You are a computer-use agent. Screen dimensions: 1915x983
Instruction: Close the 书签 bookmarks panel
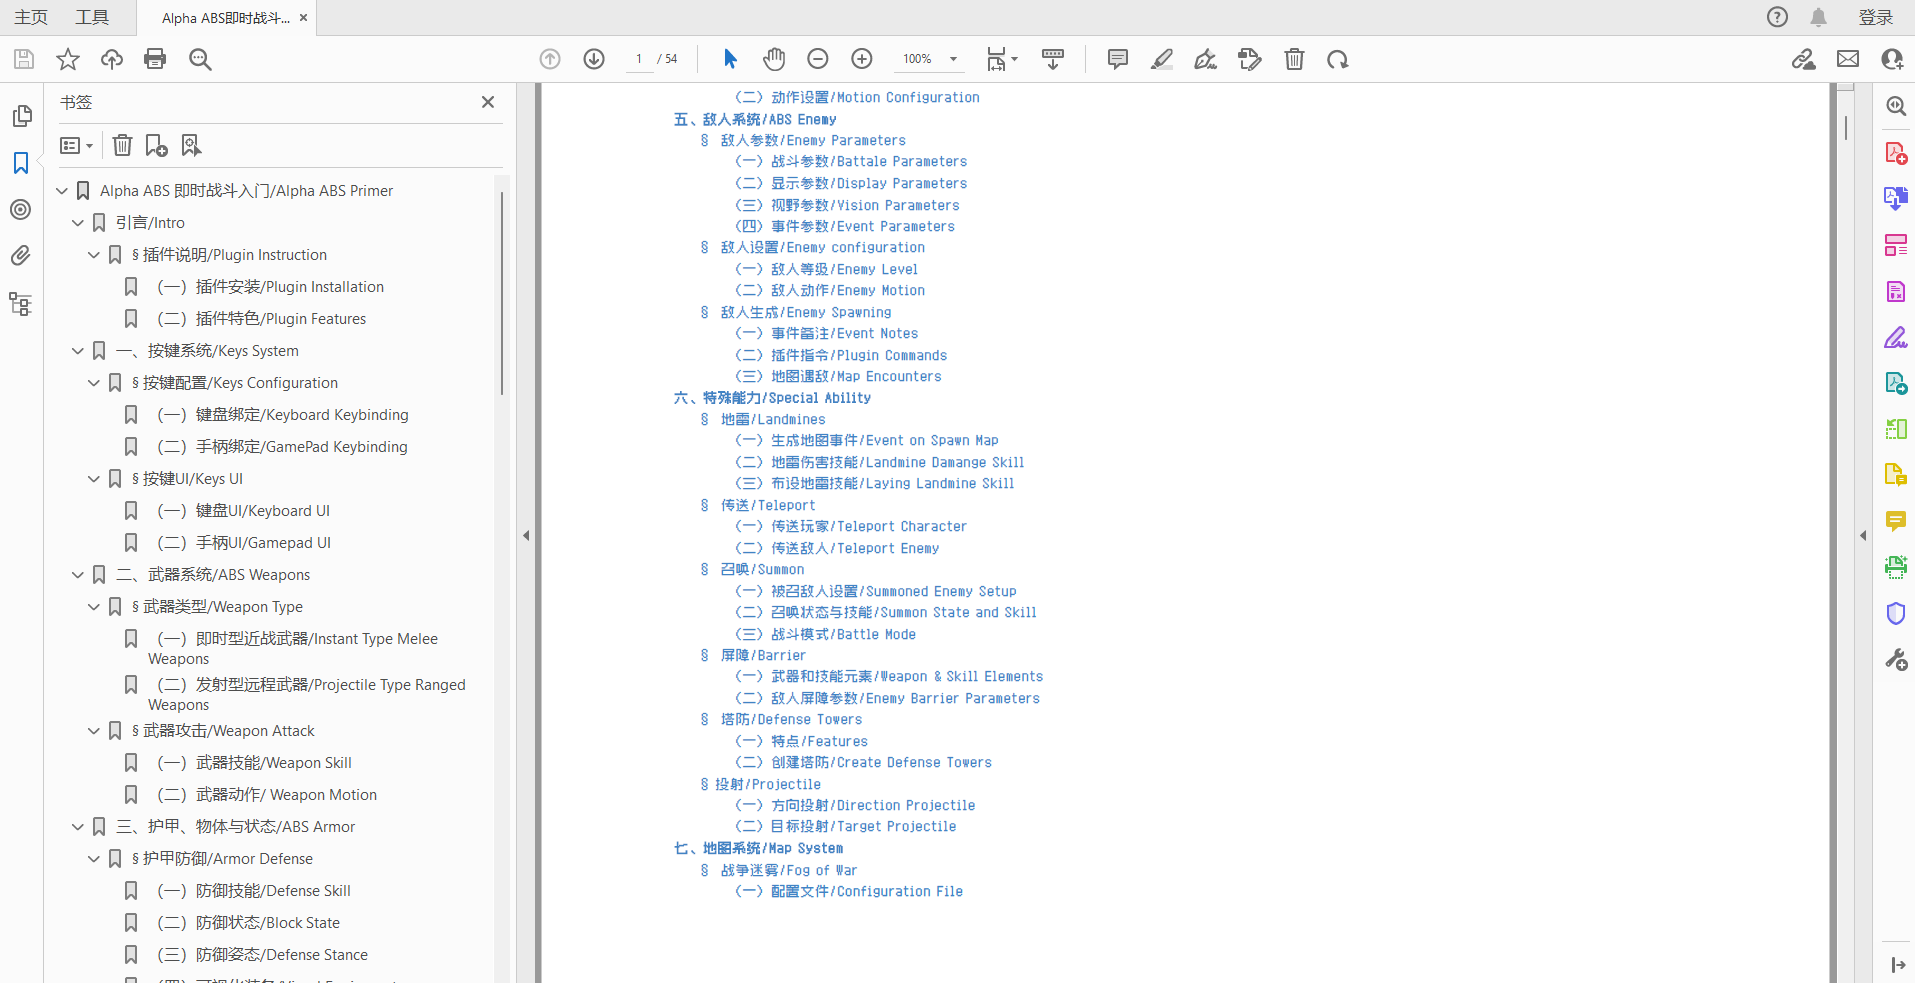pos(488,102)
